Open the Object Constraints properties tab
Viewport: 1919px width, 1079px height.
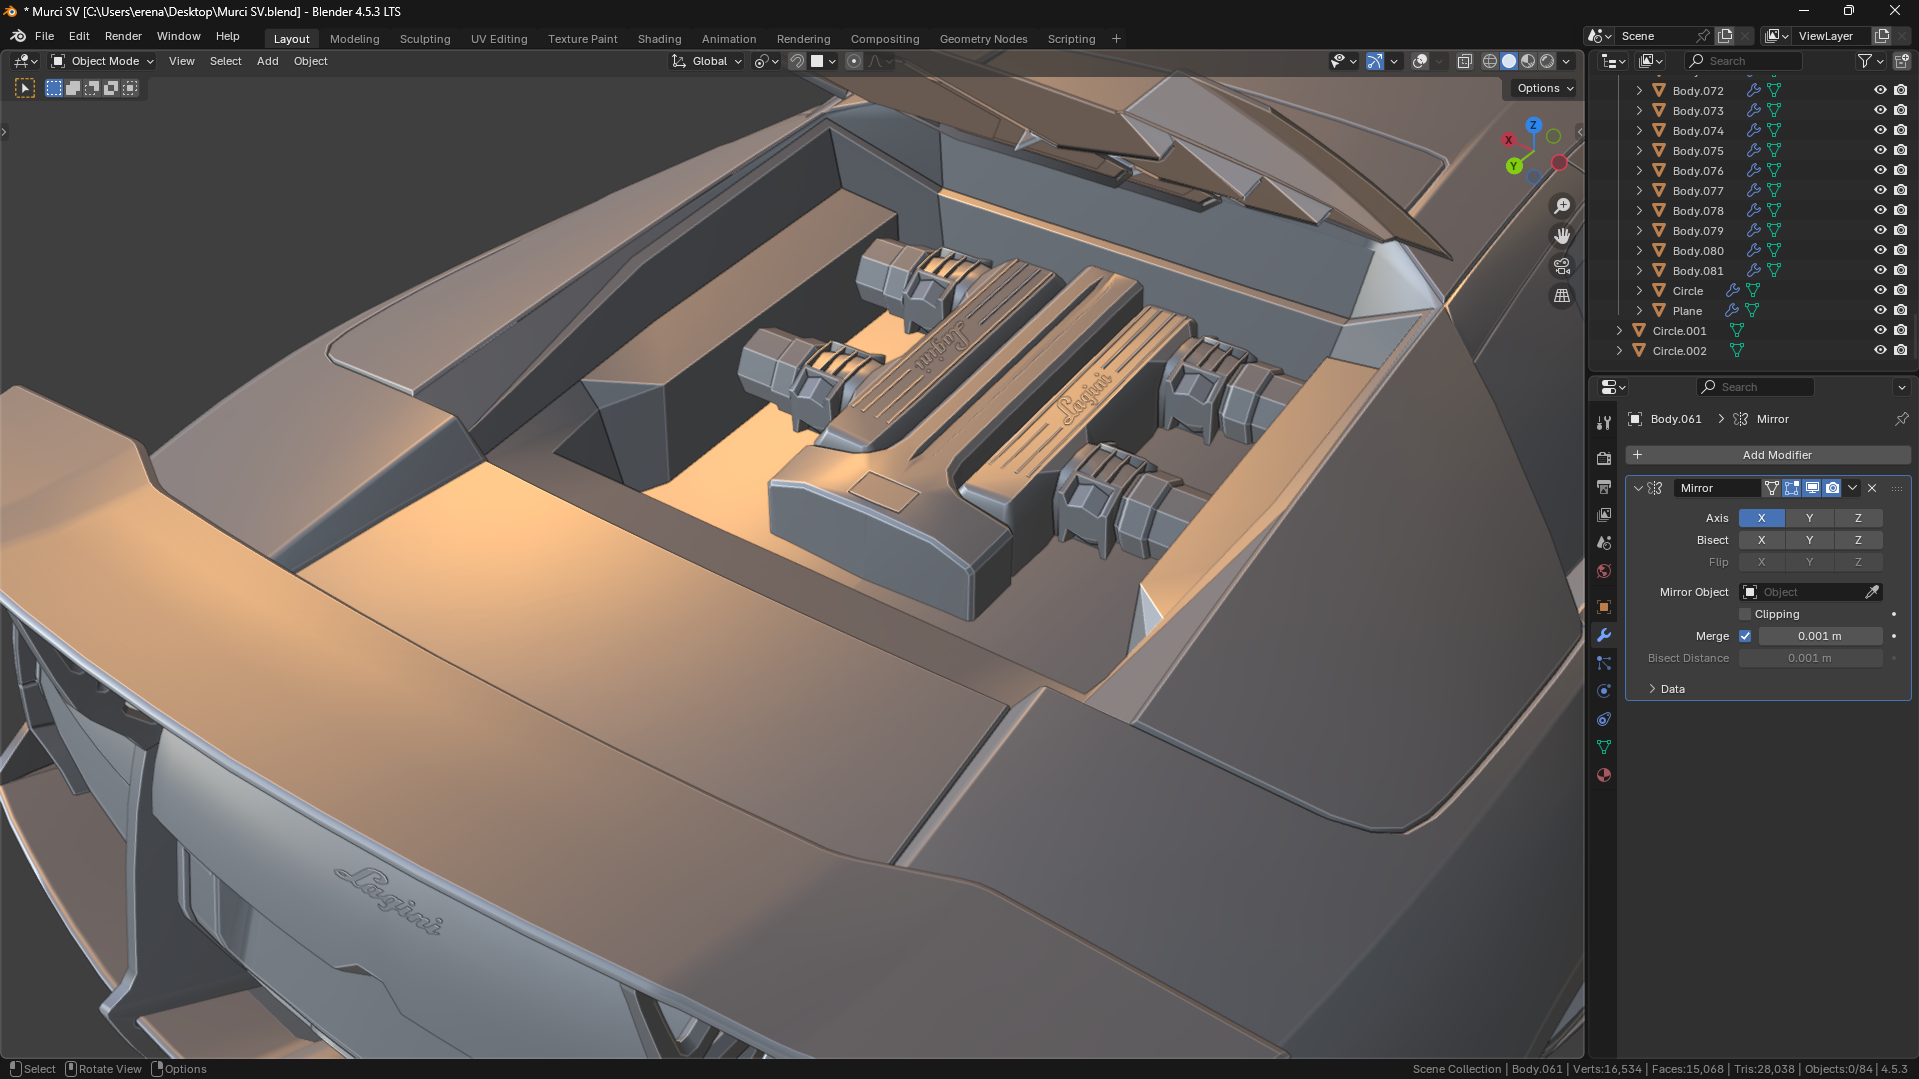[x=1604, y=719]
